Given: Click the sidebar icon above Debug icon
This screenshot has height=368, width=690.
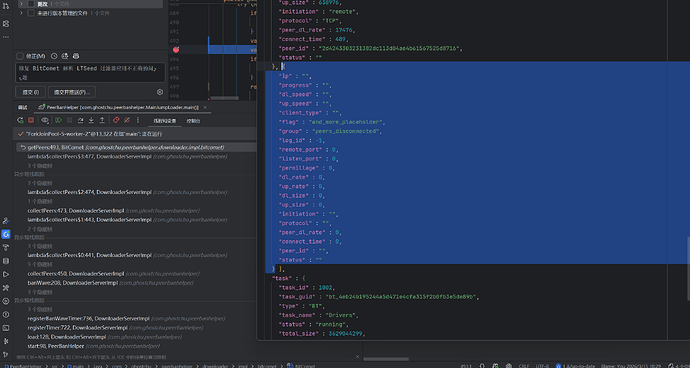Looking at the screenshot, I should click(x=6, y=221).
